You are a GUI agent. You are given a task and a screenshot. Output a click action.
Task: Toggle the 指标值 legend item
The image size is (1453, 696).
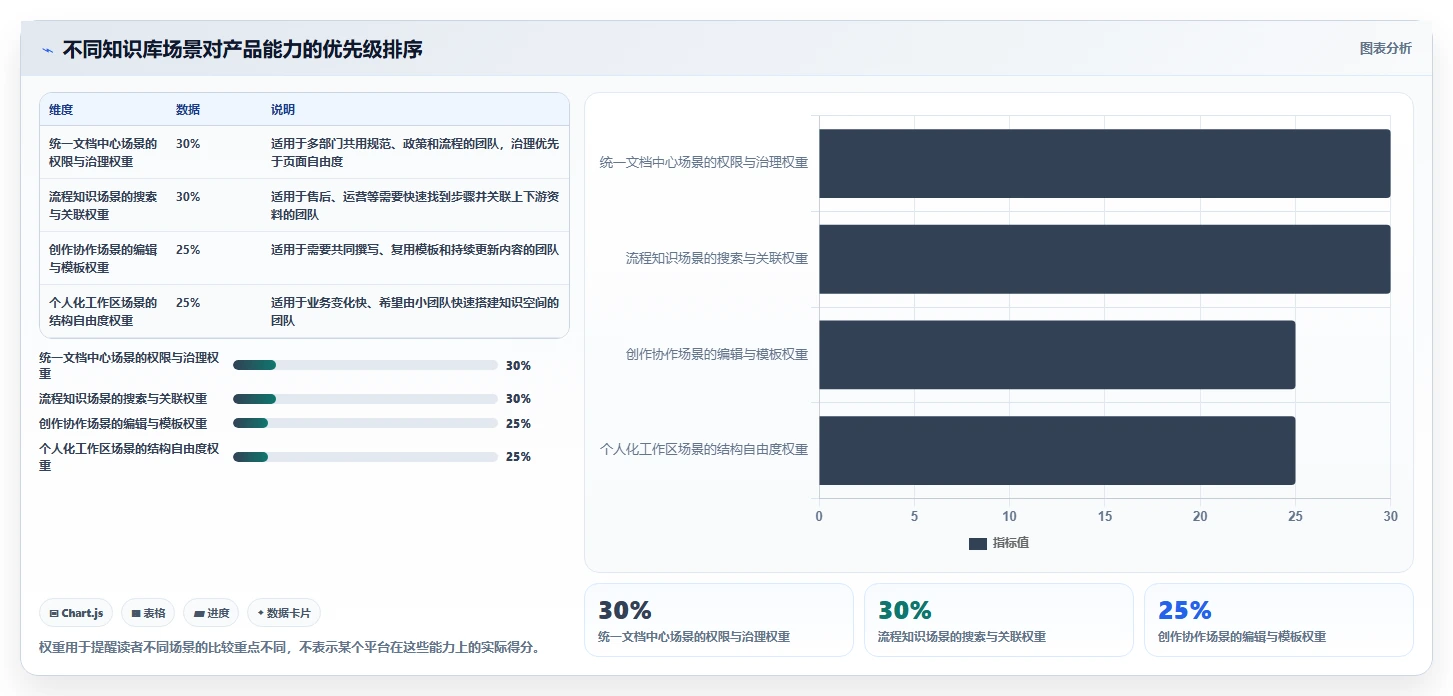[x=999, y=543]
